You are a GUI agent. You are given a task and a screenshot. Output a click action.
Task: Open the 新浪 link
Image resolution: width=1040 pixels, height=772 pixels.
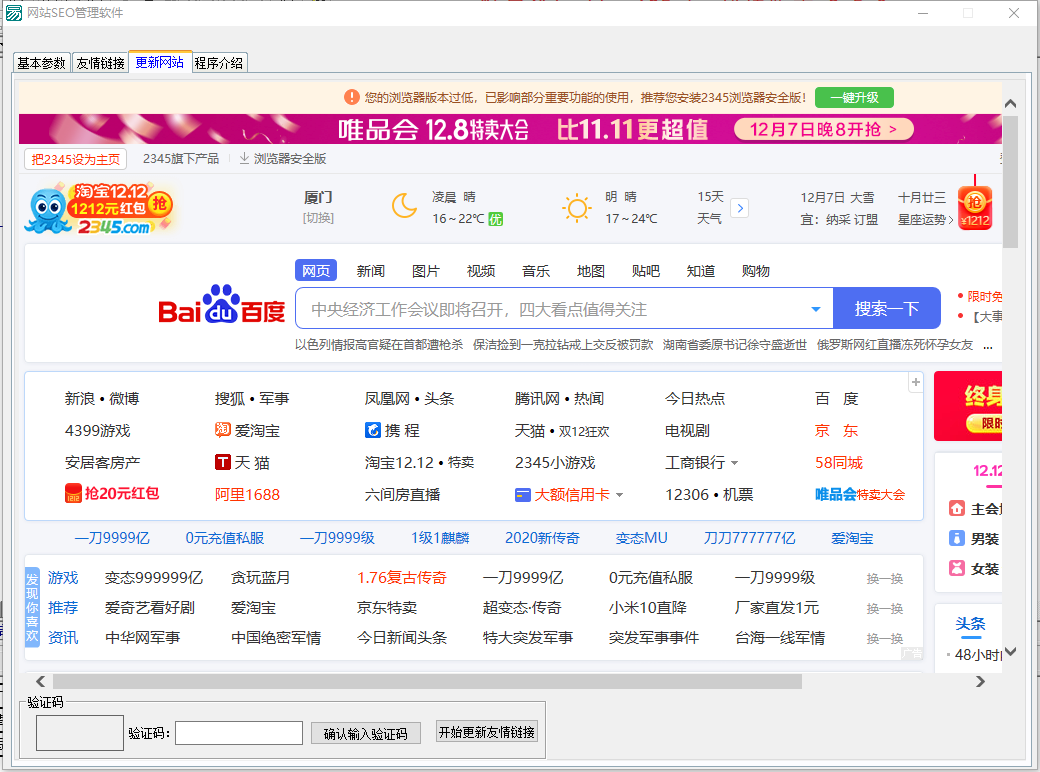pos(80,398)
